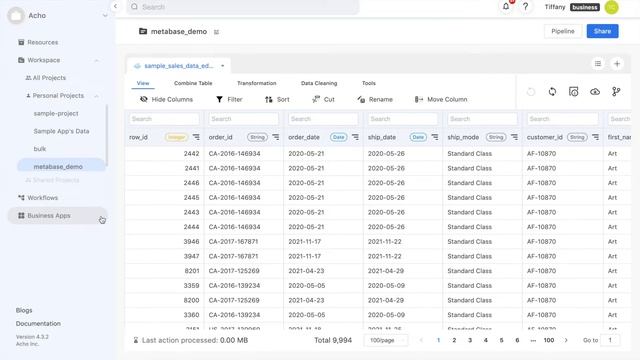Expand the Acho workspace dropdown

click(104, 16)
